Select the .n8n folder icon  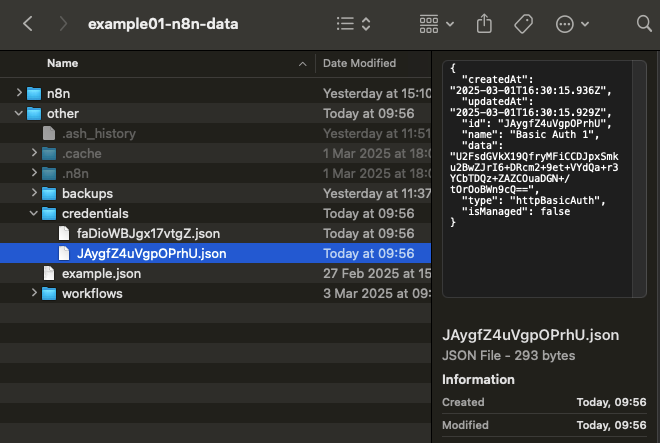[49, 173]
